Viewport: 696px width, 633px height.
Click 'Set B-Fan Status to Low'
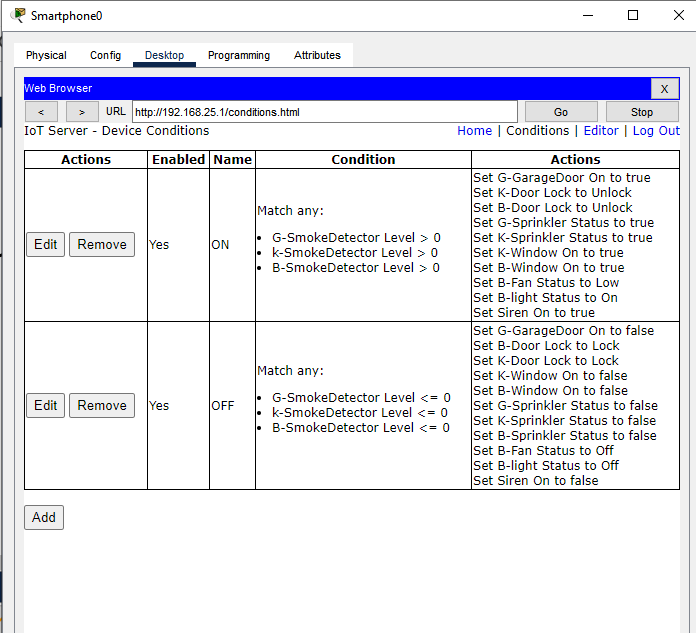546,283
